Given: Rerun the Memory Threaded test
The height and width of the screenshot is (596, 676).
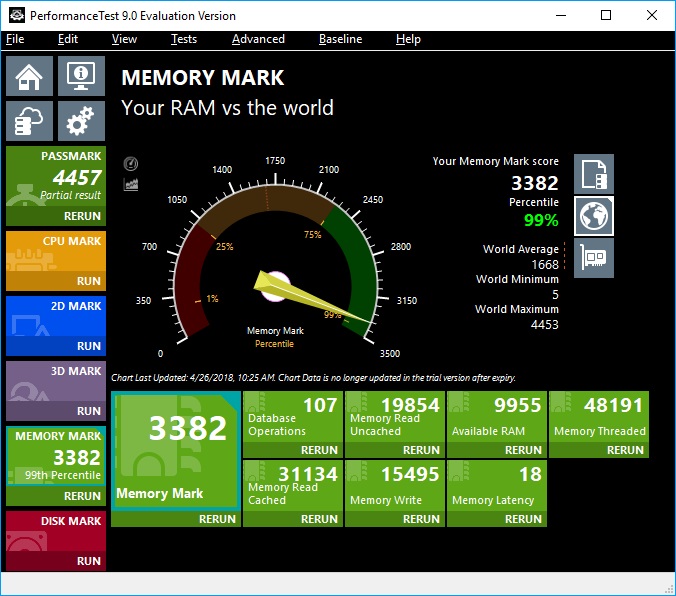Looking at the screenshot, I should click(x=625, y=450).
